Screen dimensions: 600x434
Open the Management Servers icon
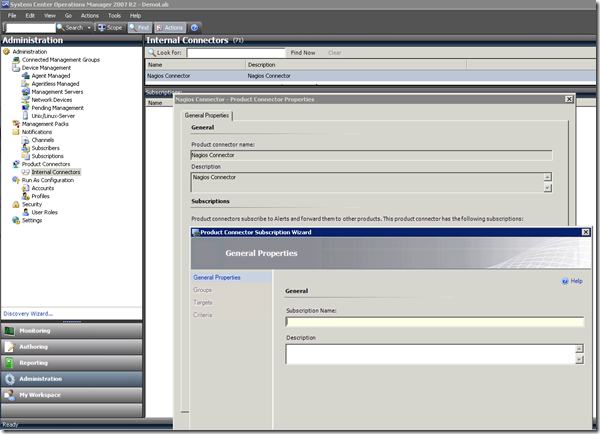[26, 92]
